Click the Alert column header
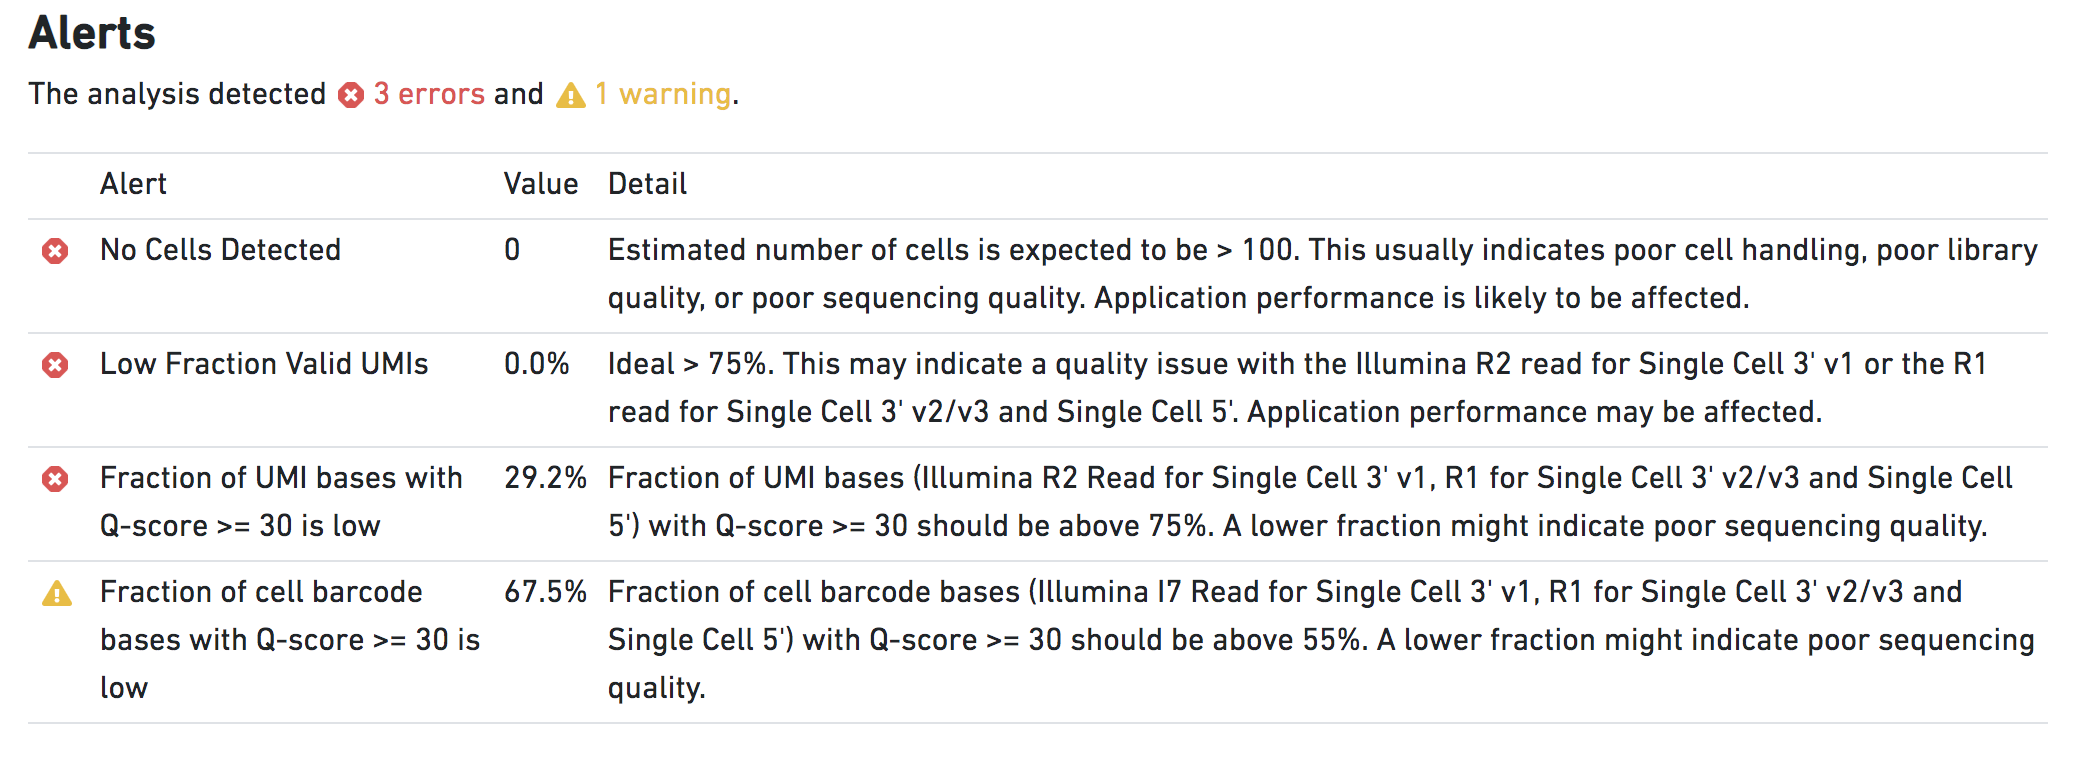2076x780 pixels. pos(133,184)
